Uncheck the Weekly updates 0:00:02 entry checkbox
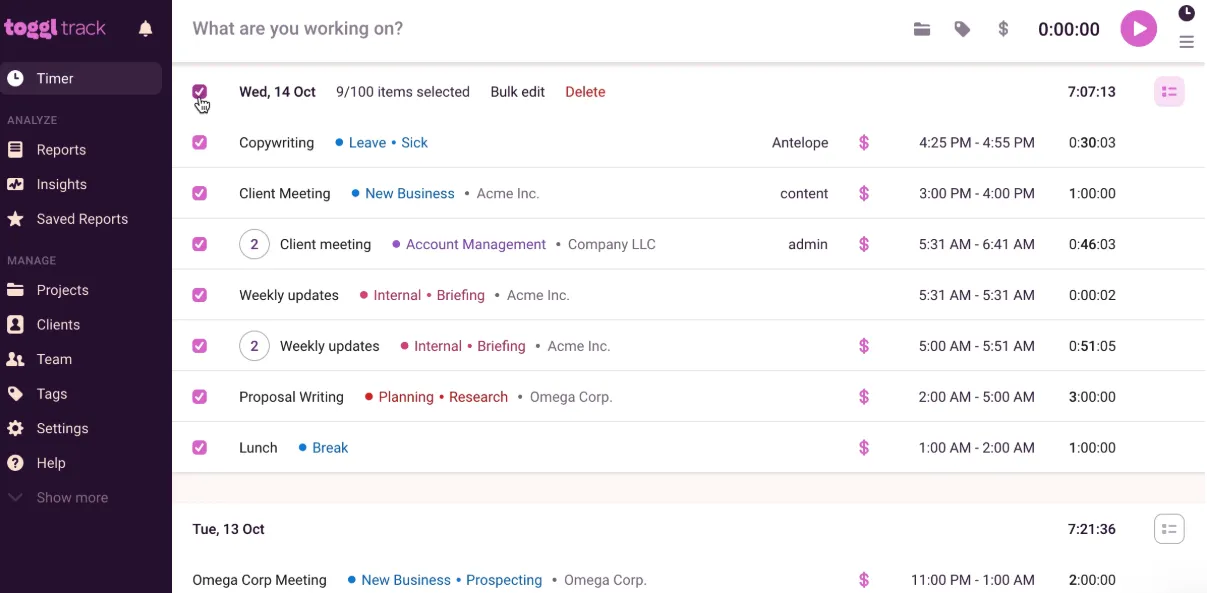This screenshot has height=593, width=1207. 200,295
